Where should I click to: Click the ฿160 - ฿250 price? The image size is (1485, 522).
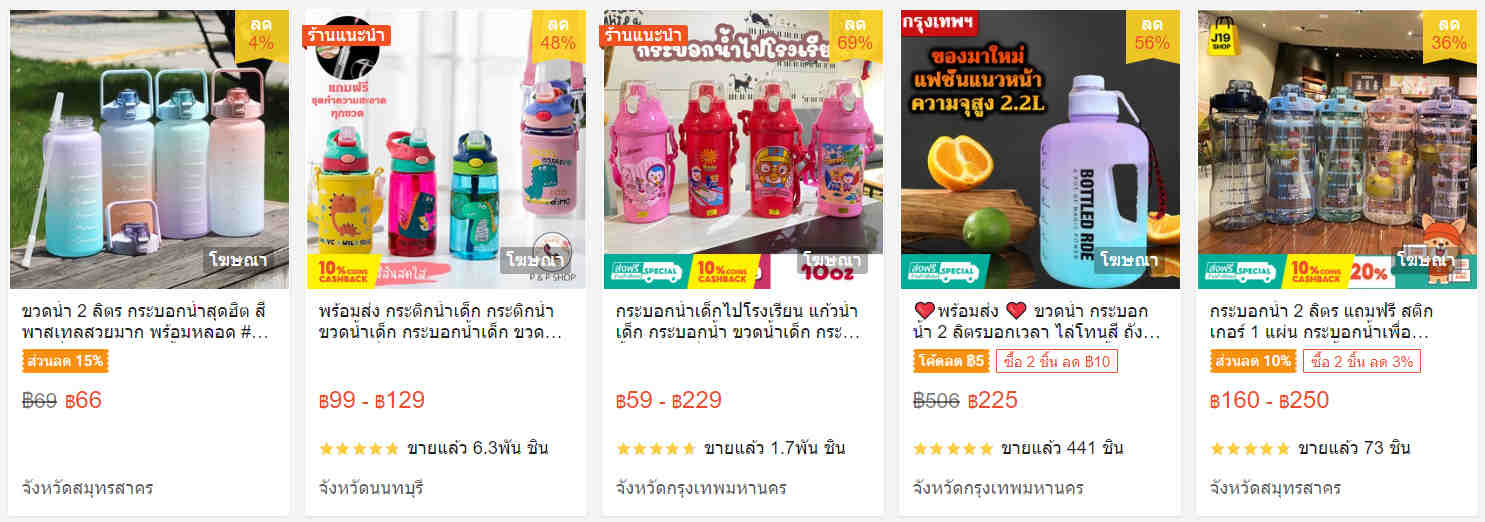1269,401
